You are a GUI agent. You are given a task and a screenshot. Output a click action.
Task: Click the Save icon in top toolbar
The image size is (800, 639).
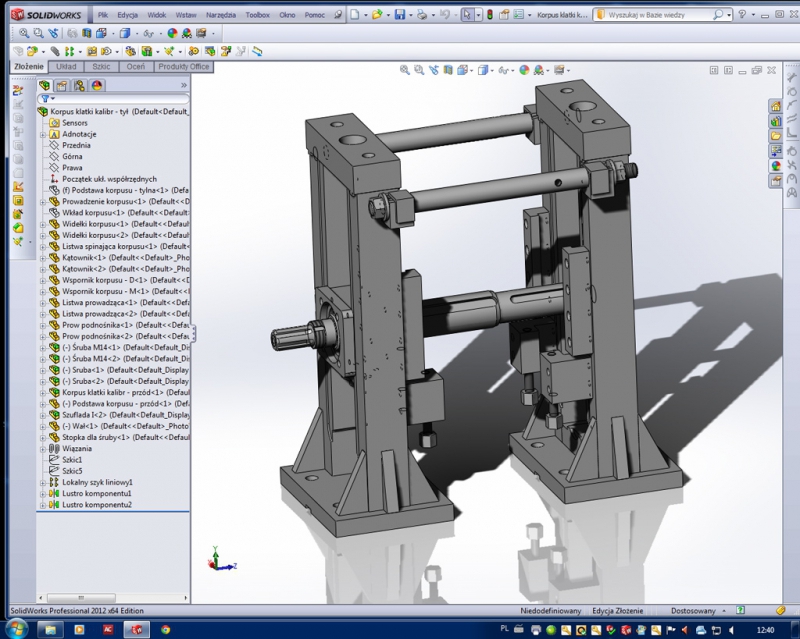click(x=400, y=16)
